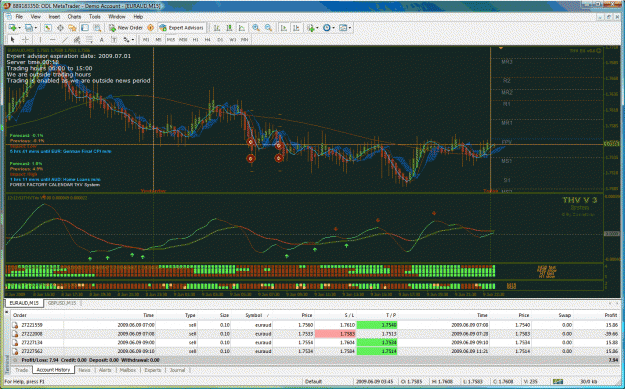Viewport: 625px width, 389px height.
Task: Expand the Profiles dropdown arrow
Action: [x=36, y=28]
